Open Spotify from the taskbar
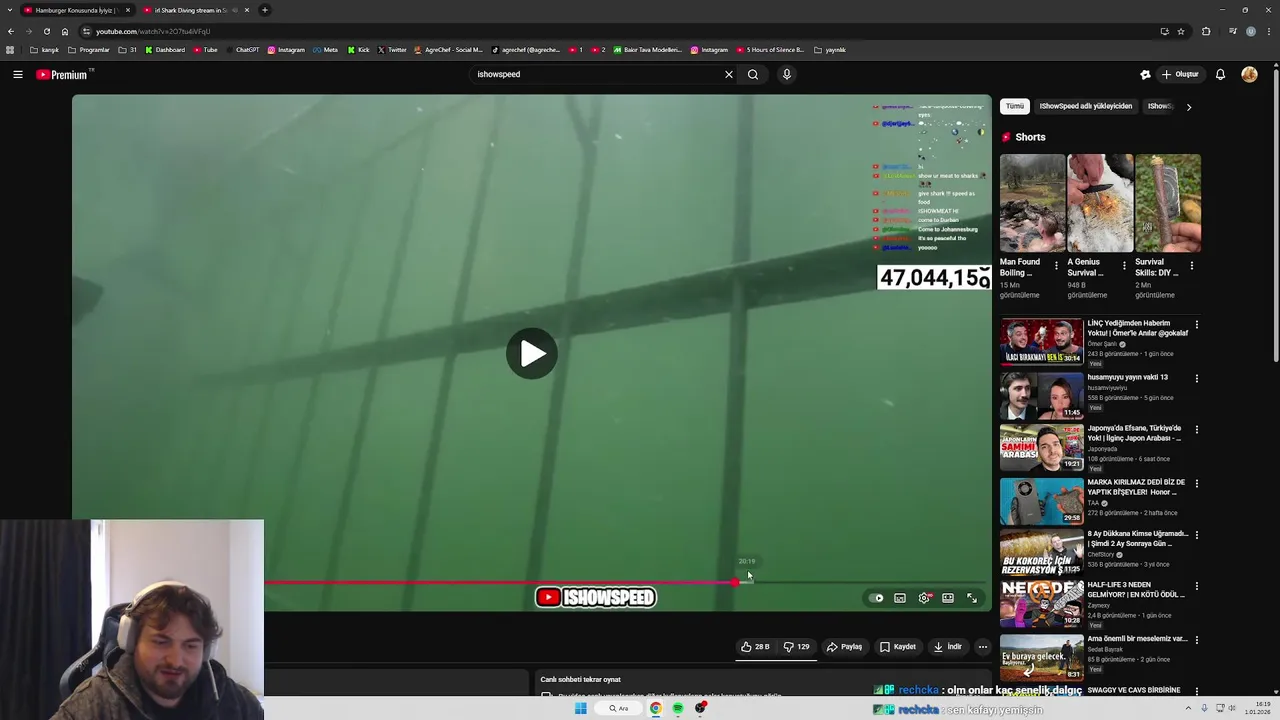The width and height of the screenshot is (1280, 720). coord(677,709)
